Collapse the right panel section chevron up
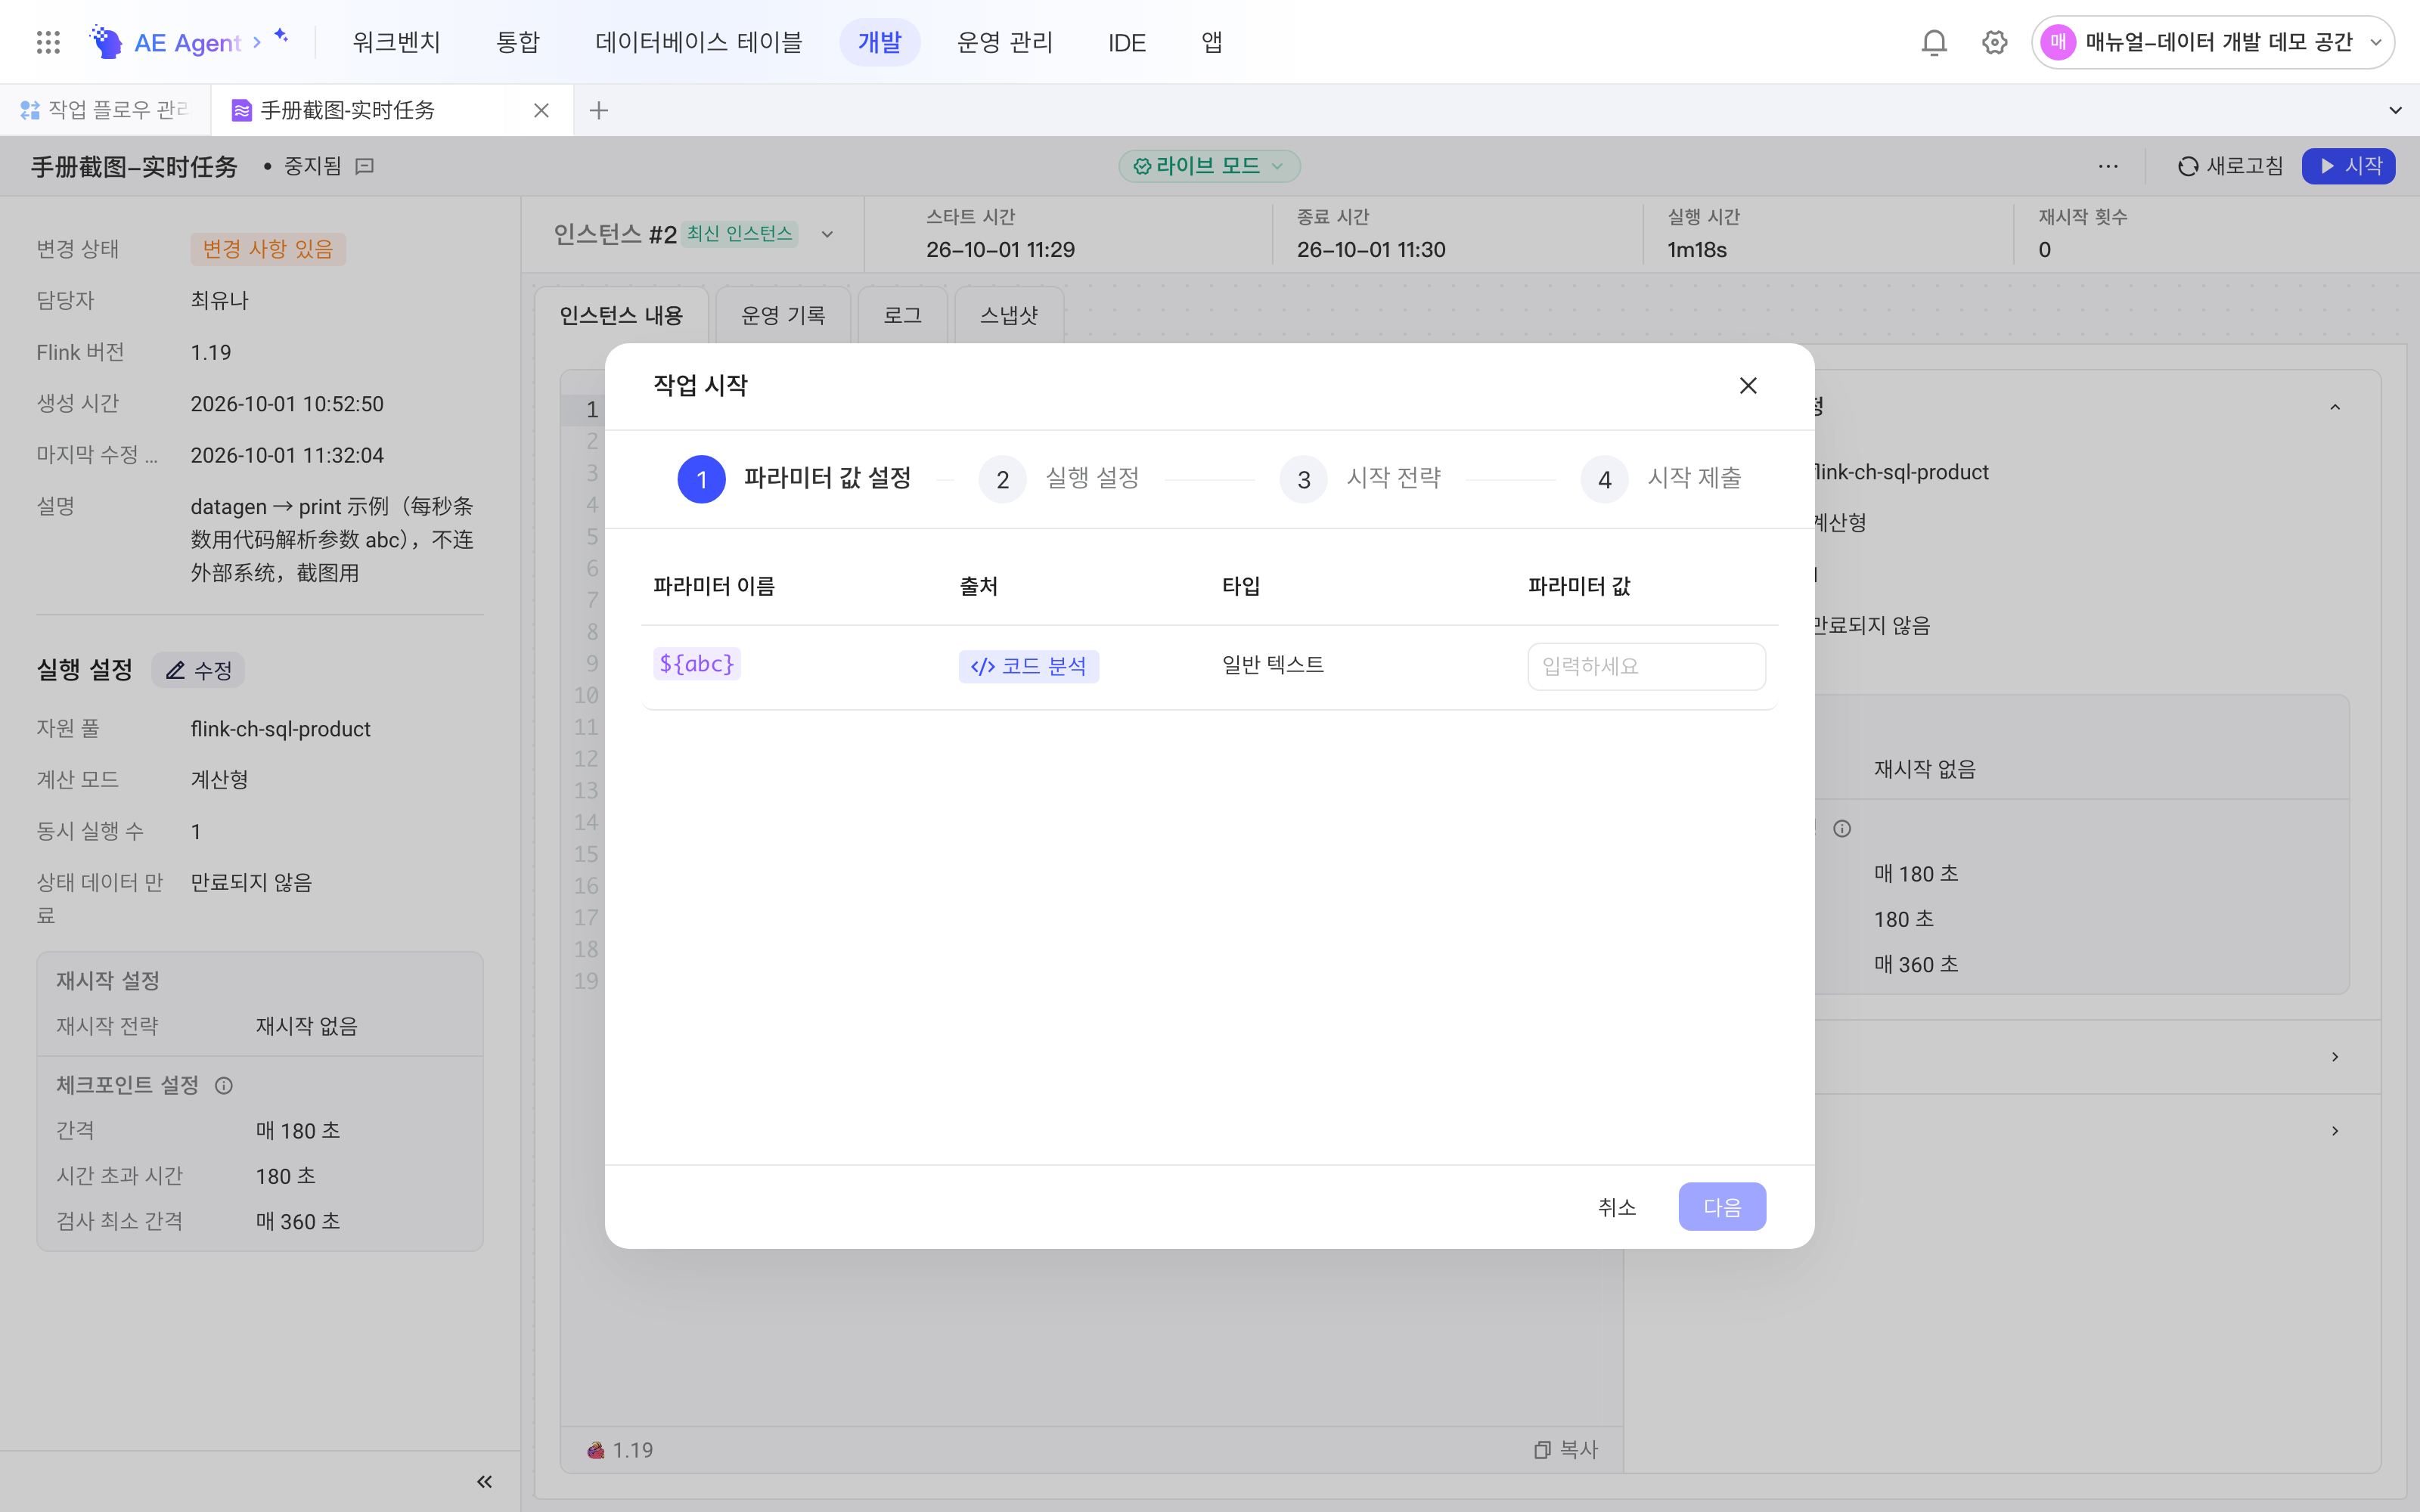Viewport: 2420px width, 1512px height. click(2335, 407)
